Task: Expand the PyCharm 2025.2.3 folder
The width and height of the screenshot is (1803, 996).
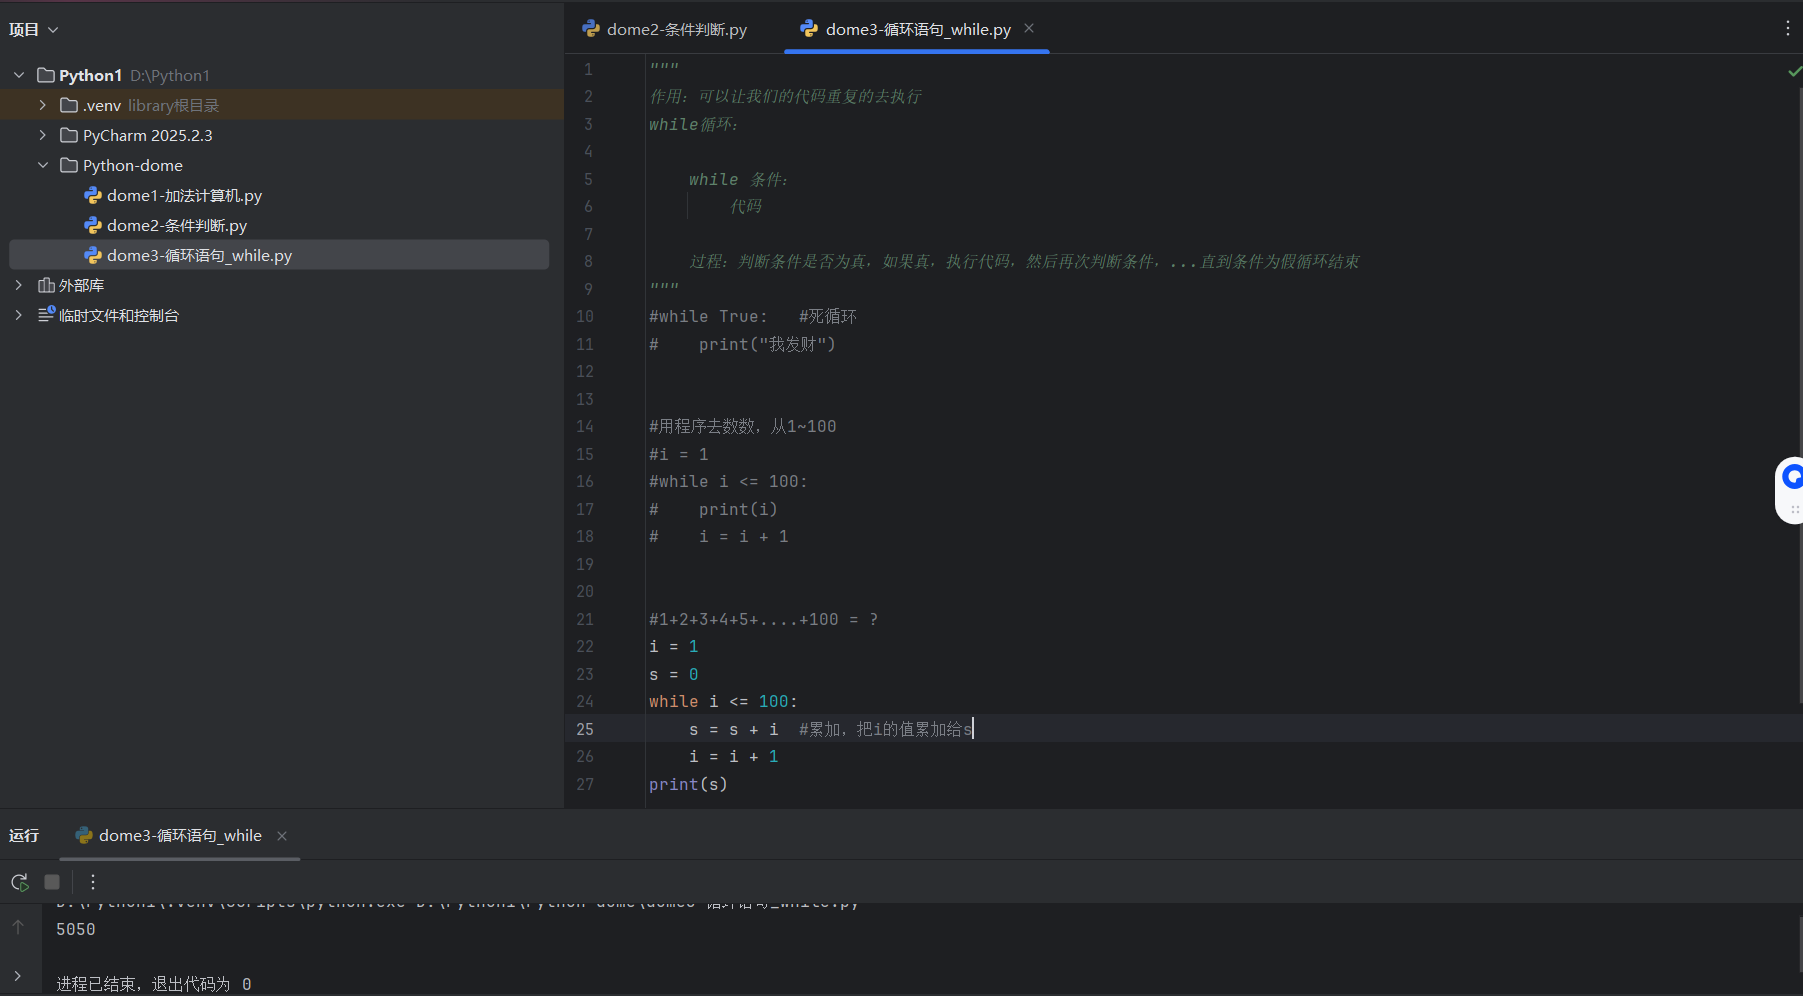Action: pos(43,135)
